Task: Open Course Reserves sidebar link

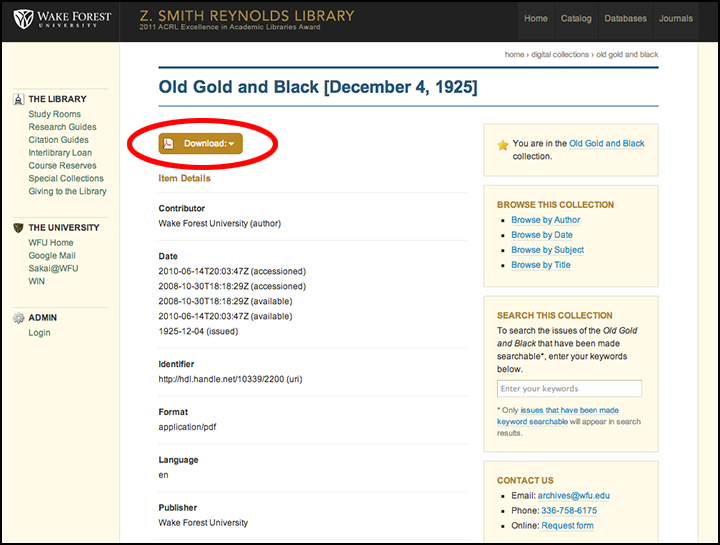Action: coord(62,165)
